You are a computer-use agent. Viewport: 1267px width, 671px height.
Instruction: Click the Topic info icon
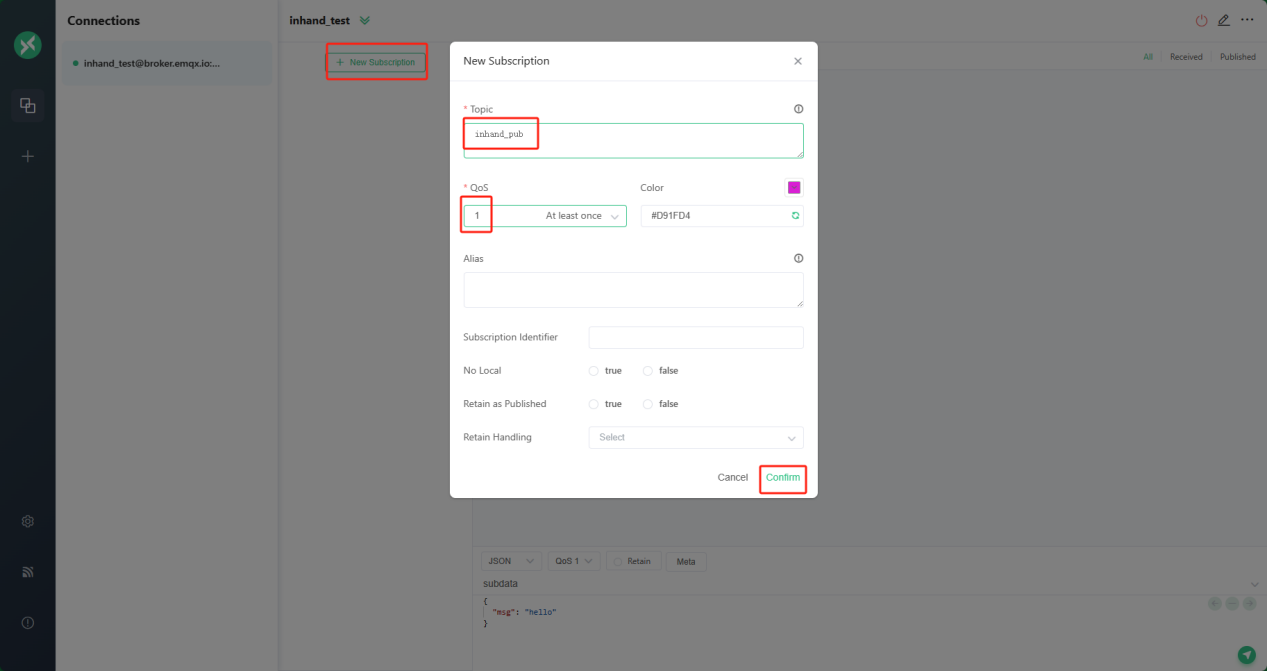click(x=798, y=109)
